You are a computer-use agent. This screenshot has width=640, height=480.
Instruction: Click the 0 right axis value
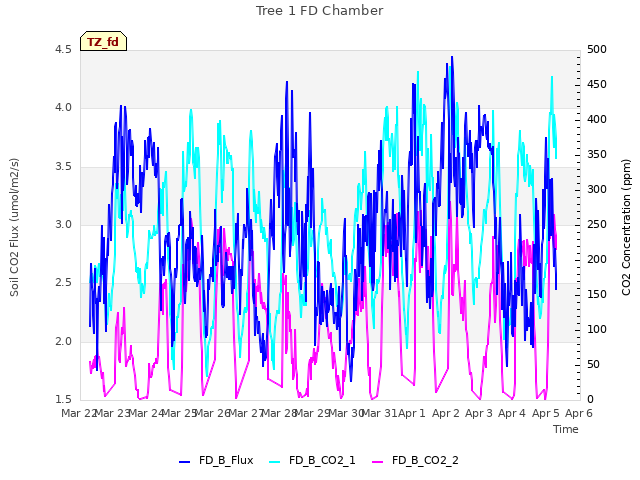point(590,400)
